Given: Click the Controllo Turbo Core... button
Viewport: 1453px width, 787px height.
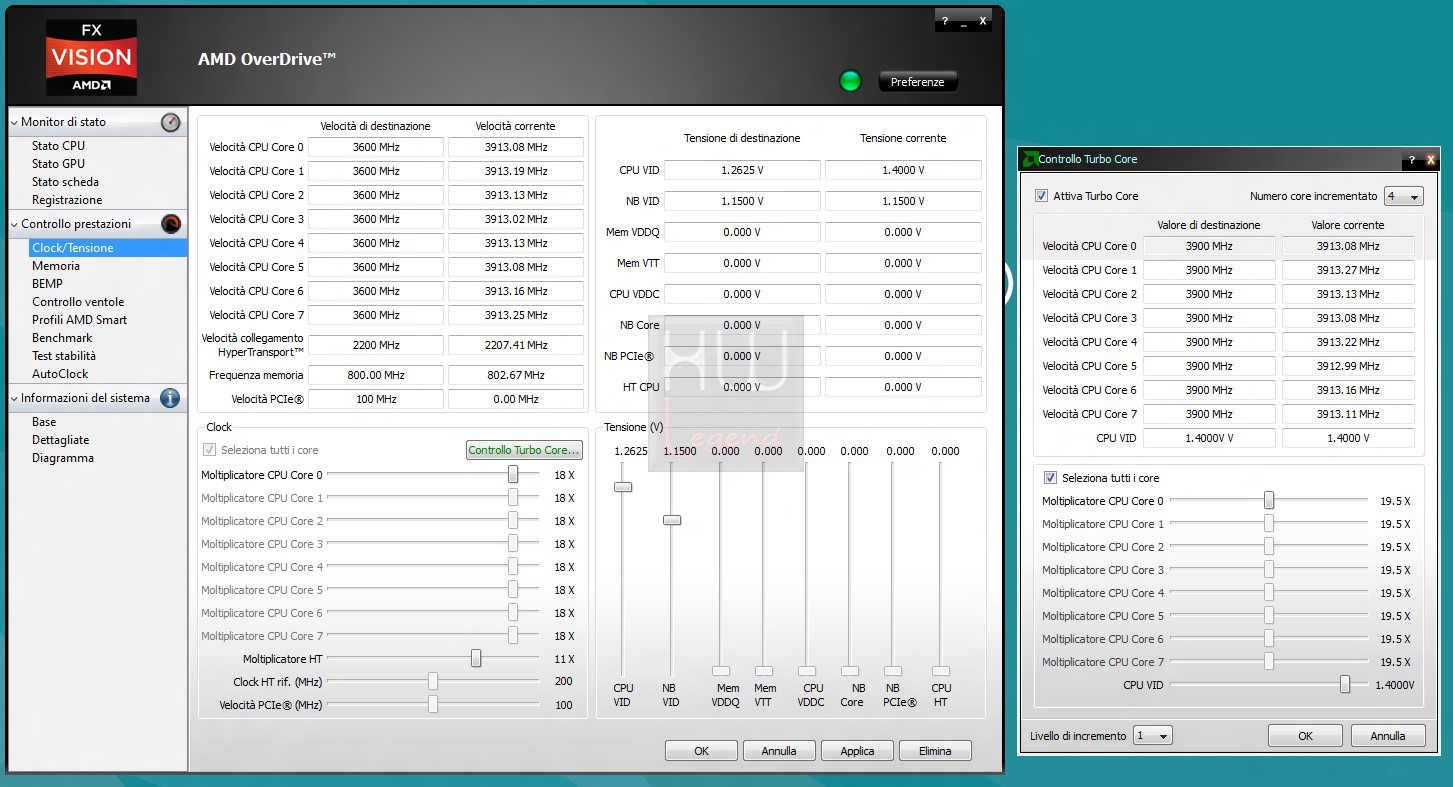Looking at the screenshot, I should coord(524,450).
